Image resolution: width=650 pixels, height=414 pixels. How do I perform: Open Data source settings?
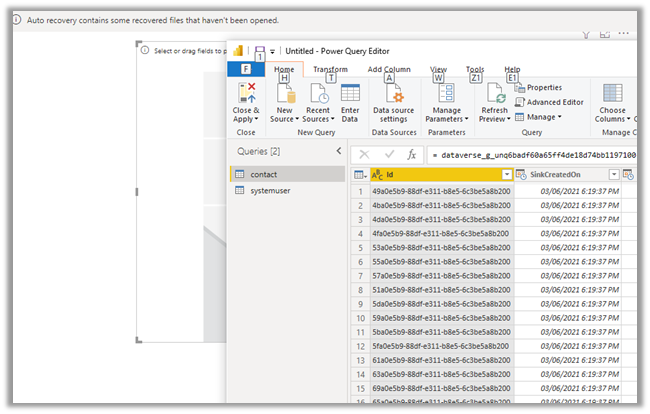point(393,95)
